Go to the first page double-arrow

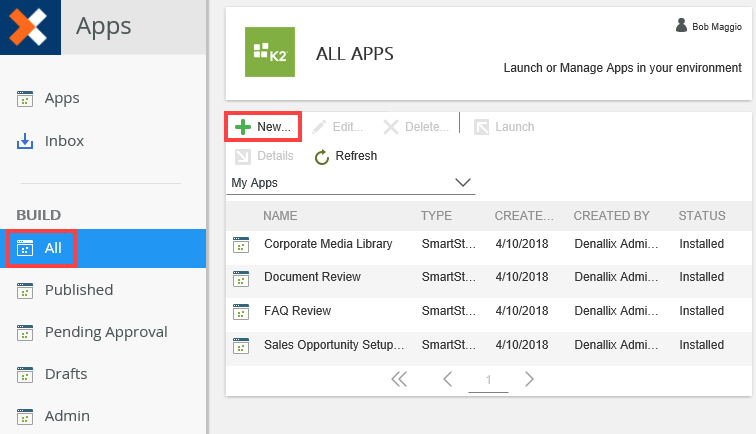coord(399,380)
